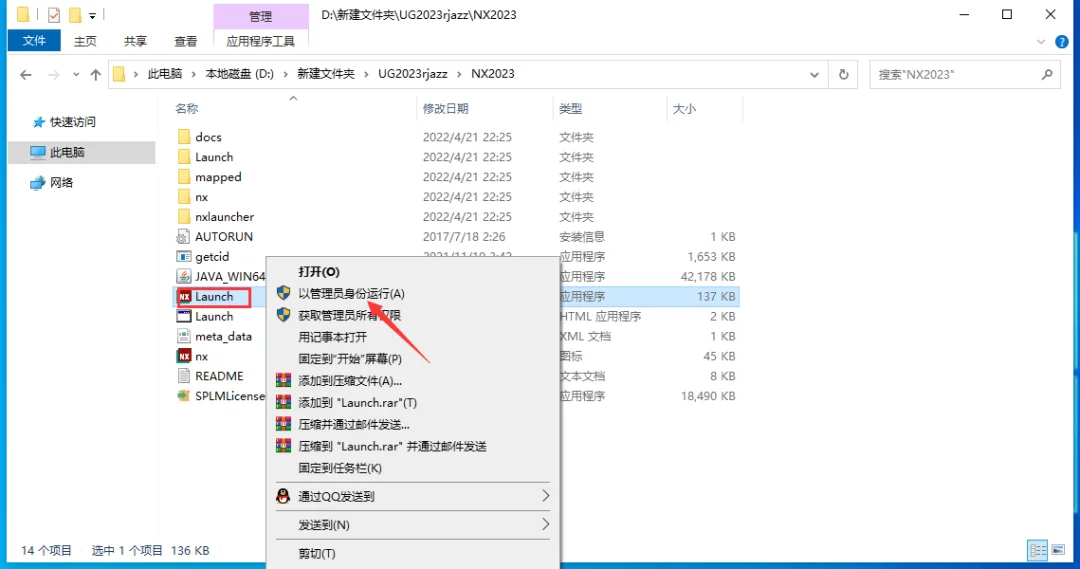This screenshot has height=569, width=1080.
Task: Click UG2023rjazz breadcrumb segment
Action: click(x=413, y=74)
